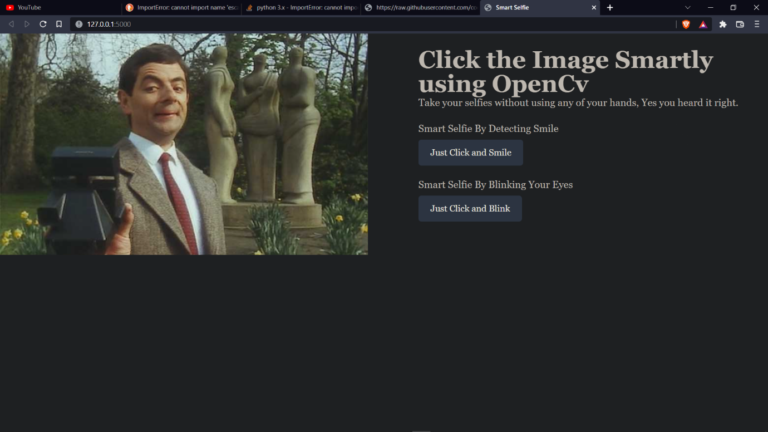Viewport: 768px width, 432px height.
Task: Go back to previous page
Action: [x=11, y=24]
